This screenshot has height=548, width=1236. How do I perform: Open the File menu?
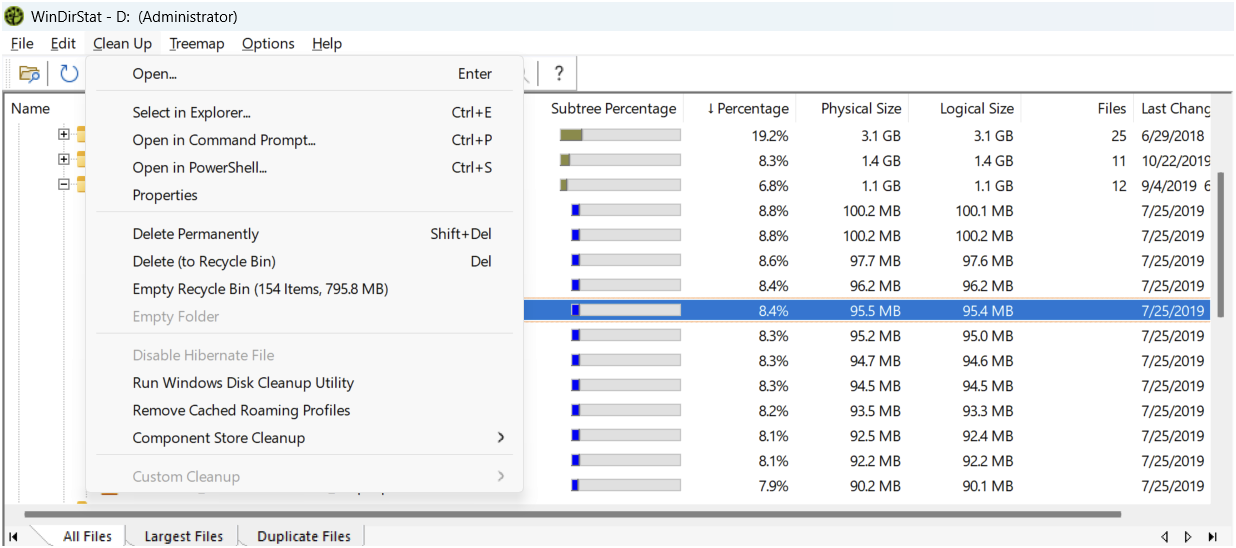(22, 43)
